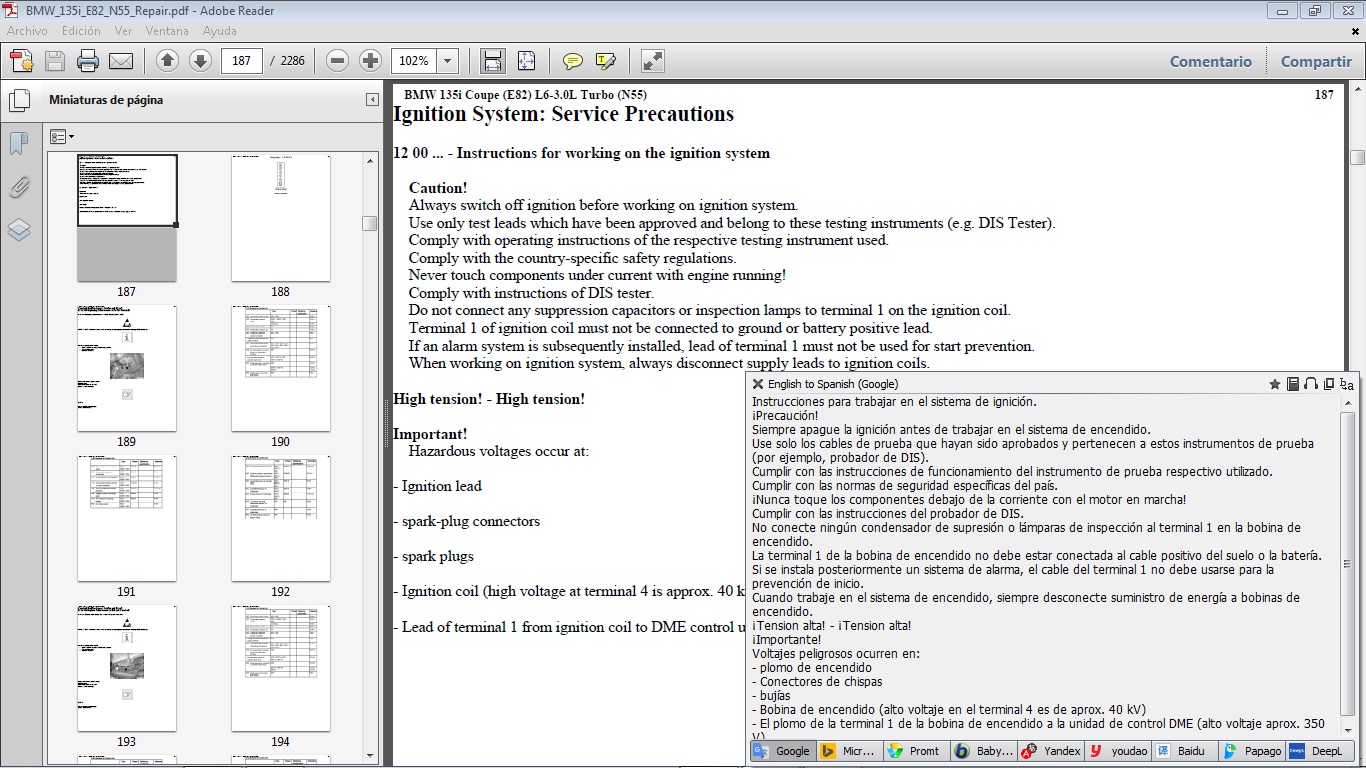Image resolution: width=1366 pixels, height=768 pixels.
Task: Switch to the Yandex translator tab
Action: pyautogui.click(x=1049, y=751)
